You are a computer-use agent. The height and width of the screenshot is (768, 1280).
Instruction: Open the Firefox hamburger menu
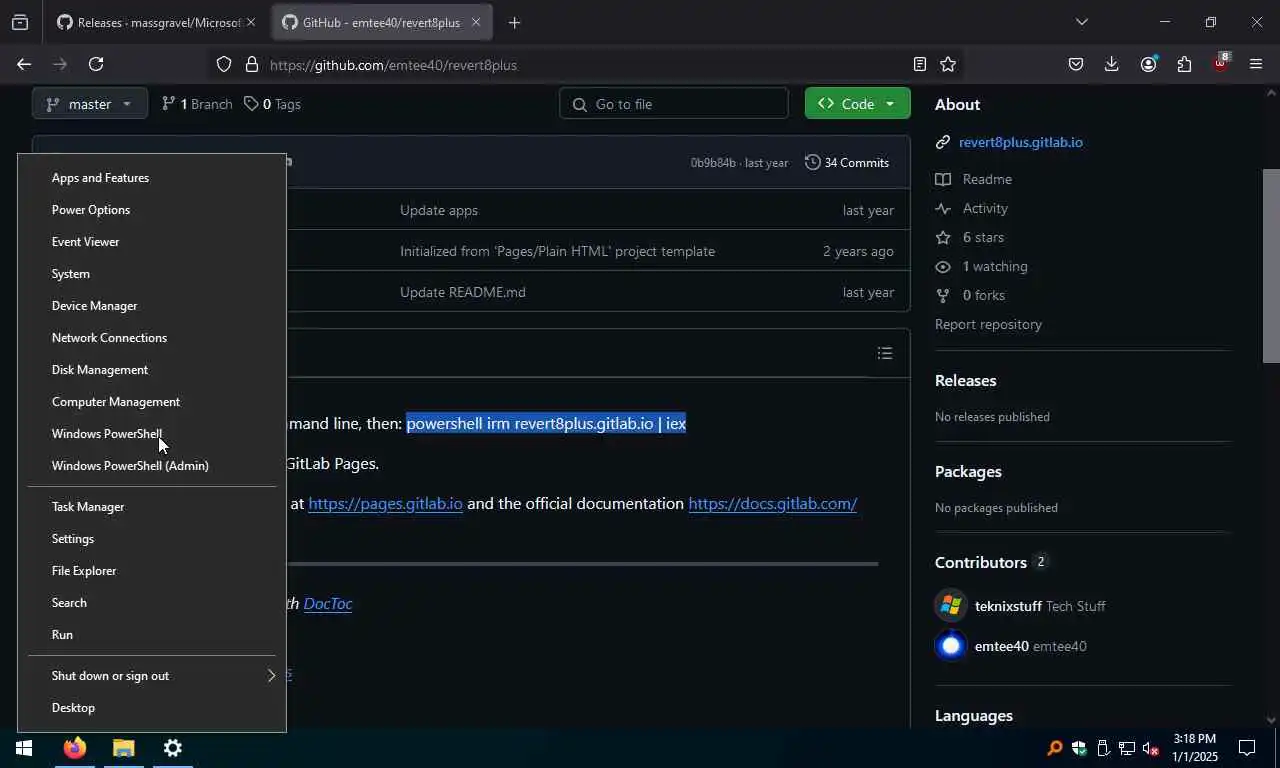point(1256,64)
